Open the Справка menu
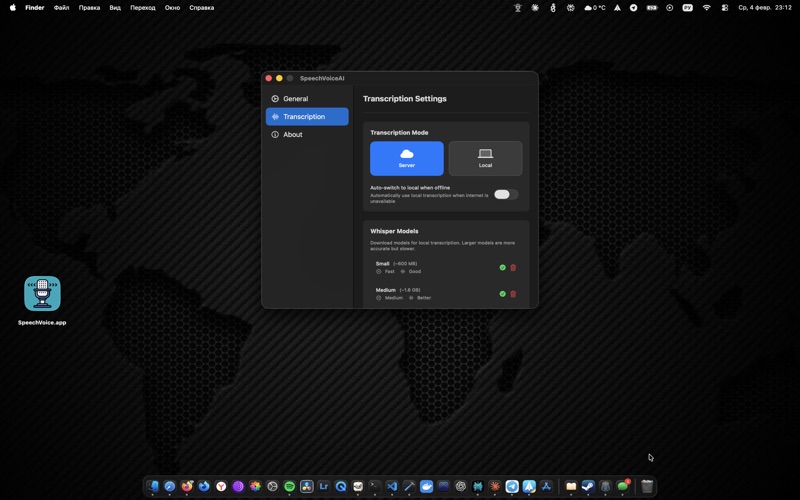Viewport: 800px width, 500px height. click(x=202, y=8)
